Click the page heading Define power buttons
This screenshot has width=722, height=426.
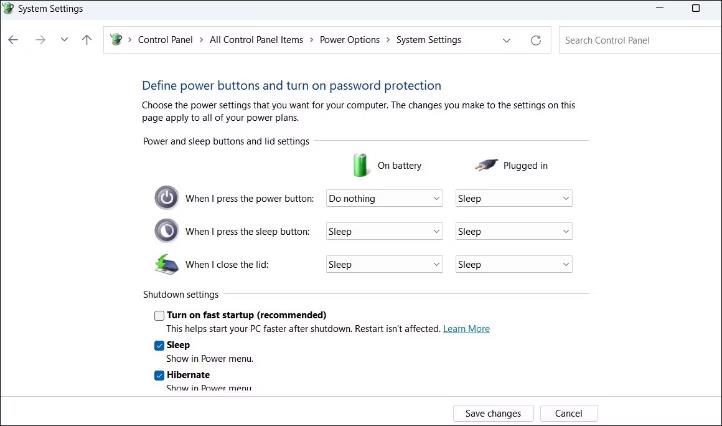[291, 86]
